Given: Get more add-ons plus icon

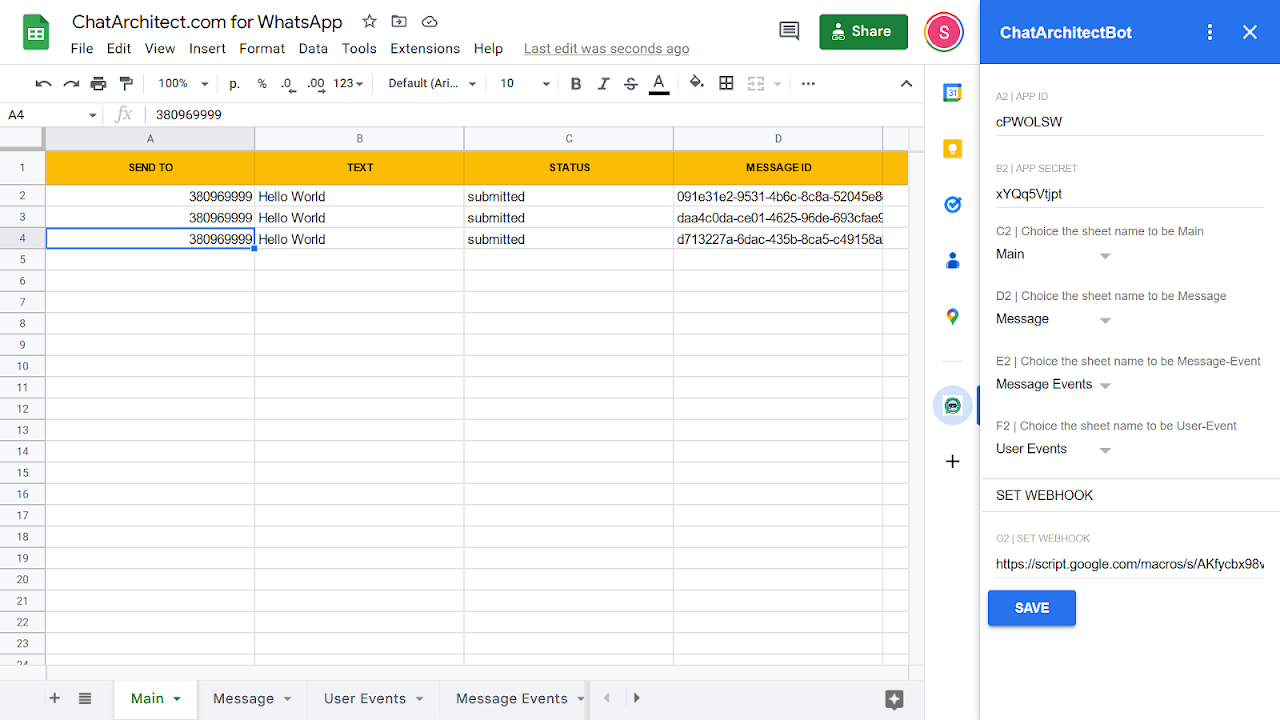Looking at the screenshot, I should click(953, 461).
